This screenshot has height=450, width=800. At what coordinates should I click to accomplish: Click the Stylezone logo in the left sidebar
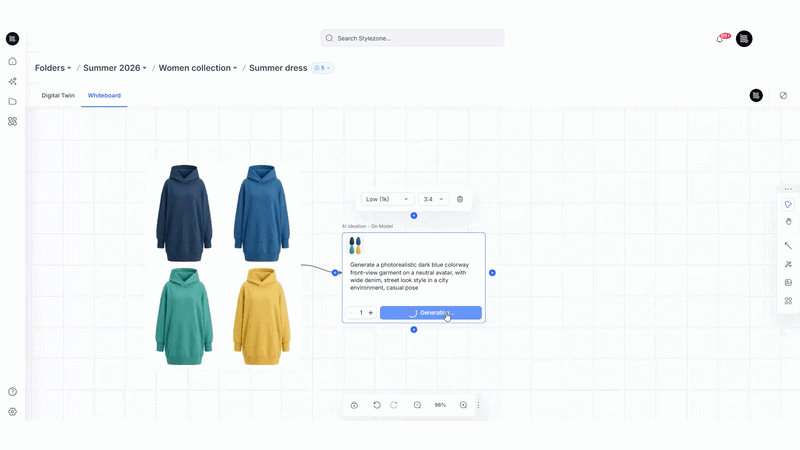(12, 39)
